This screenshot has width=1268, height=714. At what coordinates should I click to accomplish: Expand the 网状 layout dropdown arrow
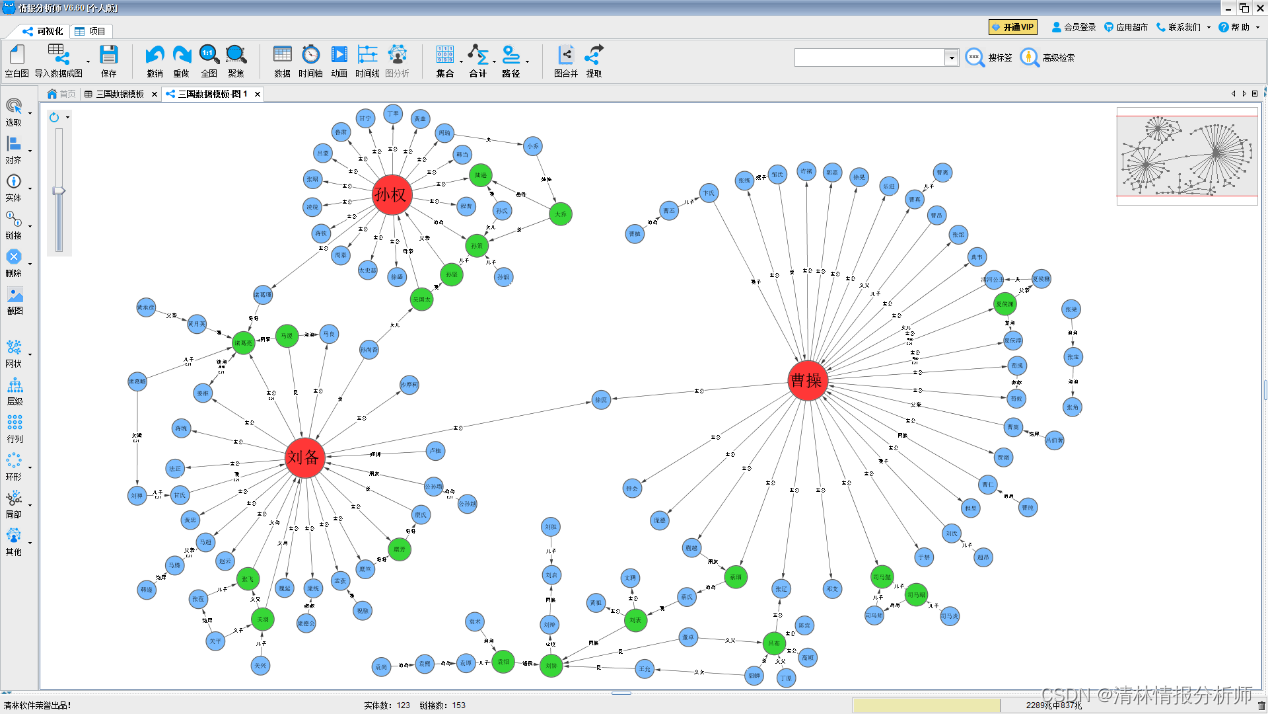[30, 353]
